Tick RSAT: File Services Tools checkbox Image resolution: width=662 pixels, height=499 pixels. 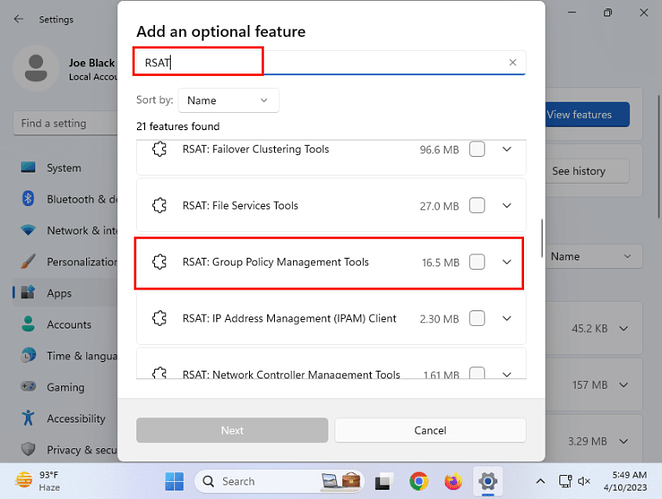tap(477, 206)
